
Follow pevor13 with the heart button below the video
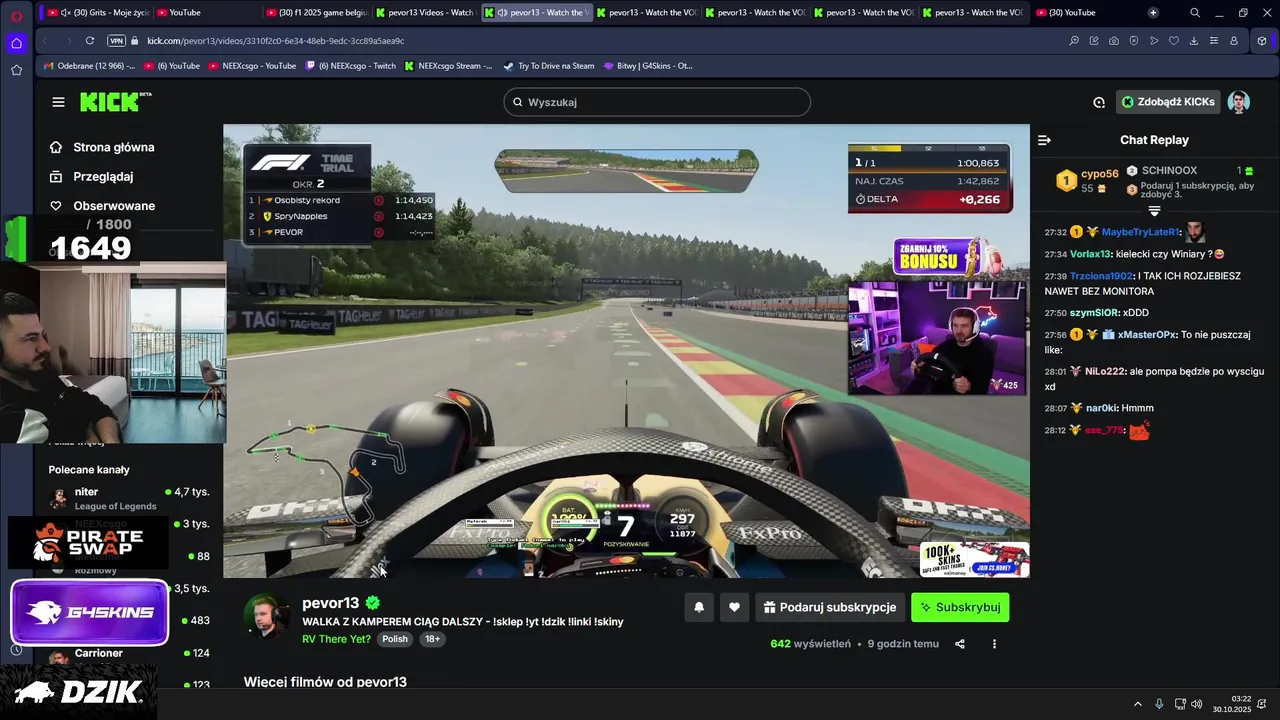[x=734, y=607]
